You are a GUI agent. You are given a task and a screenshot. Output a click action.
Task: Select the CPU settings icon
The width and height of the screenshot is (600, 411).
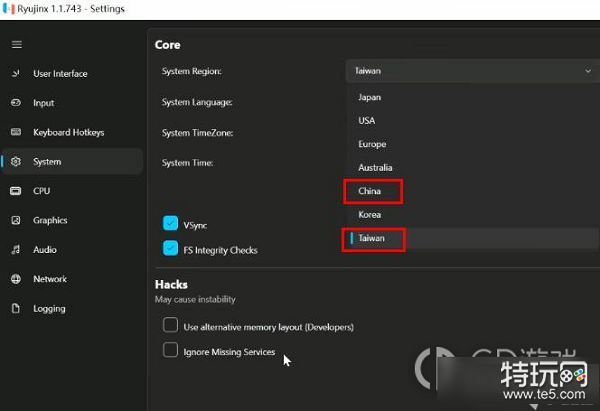pos(16,191)
